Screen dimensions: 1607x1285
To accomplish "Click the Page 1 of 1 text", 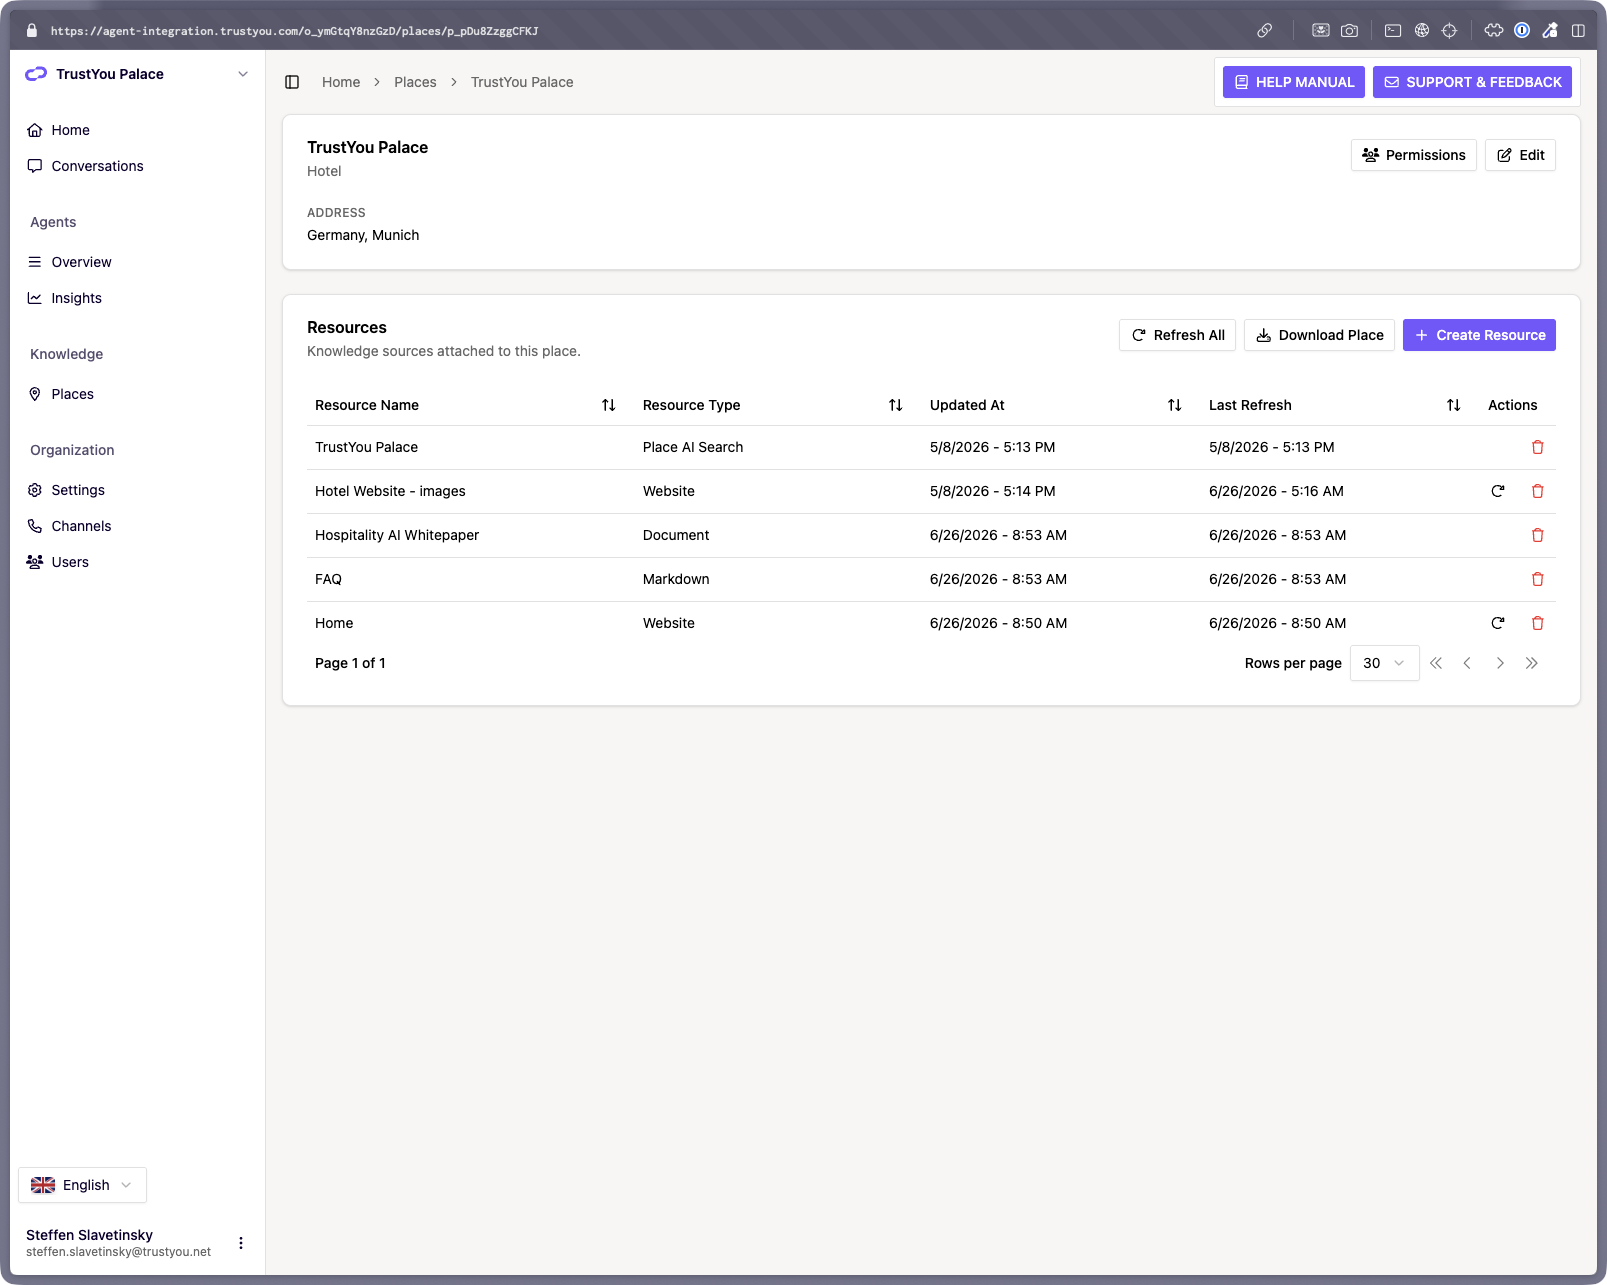I will 350,663.
